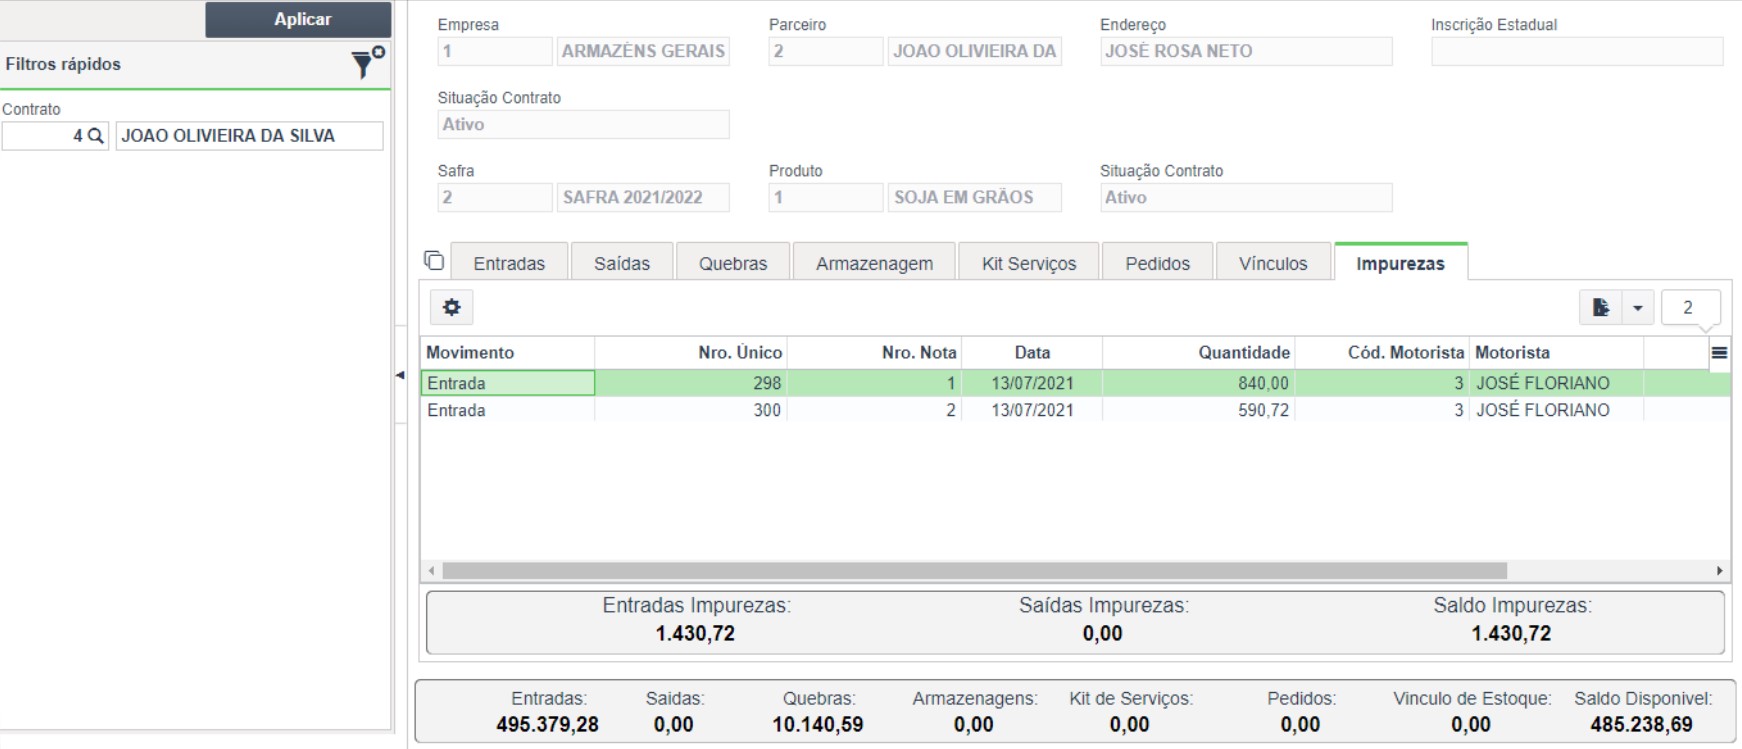Click the Data column header
Viewport: 1742px width, 749px height.
[1032, 352]
